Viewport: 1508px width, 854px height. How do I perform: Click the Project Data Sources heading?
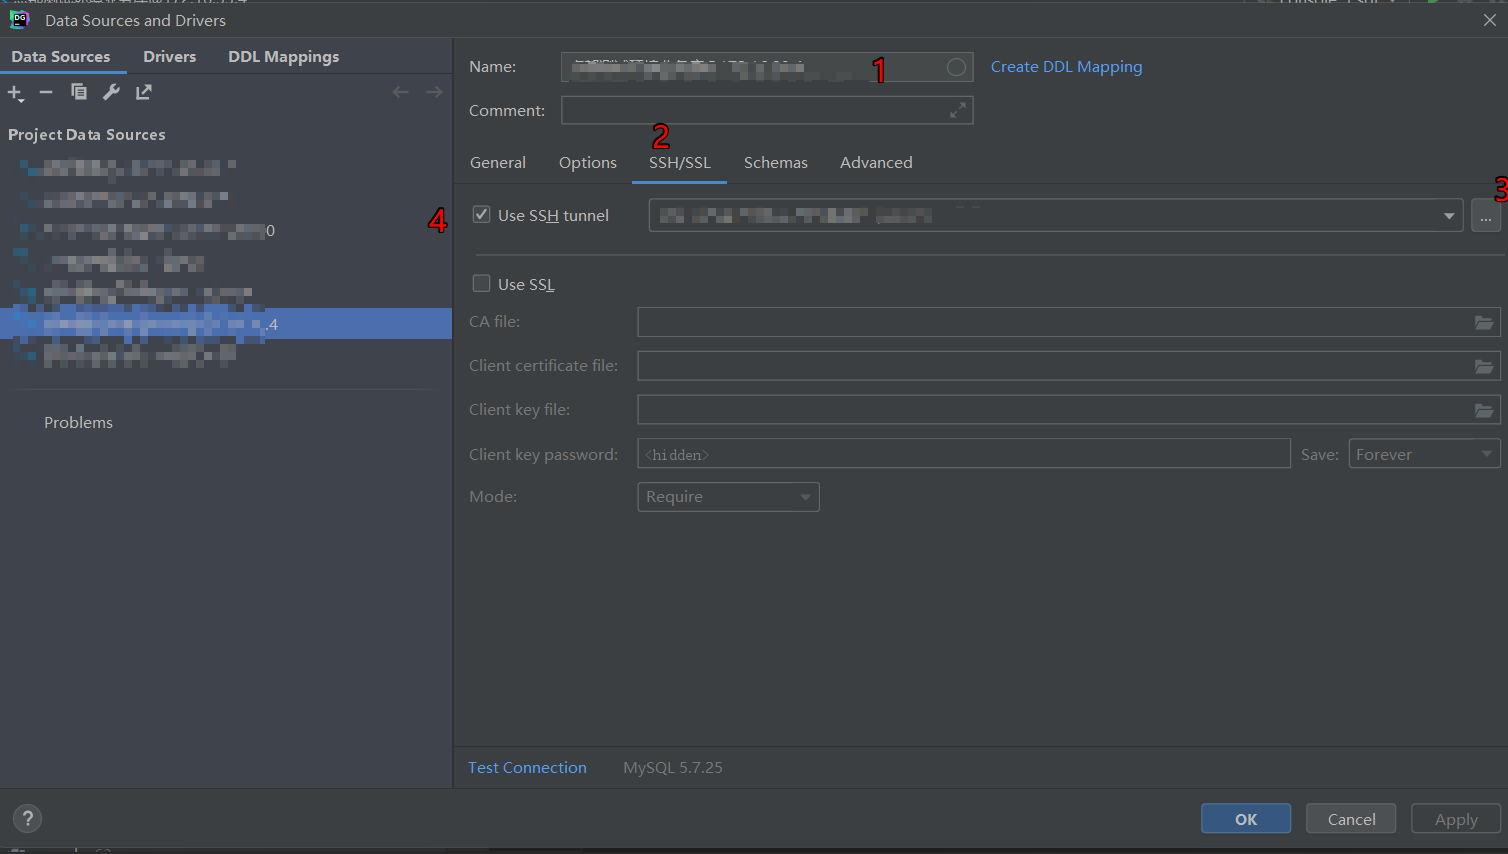point(87,135)
